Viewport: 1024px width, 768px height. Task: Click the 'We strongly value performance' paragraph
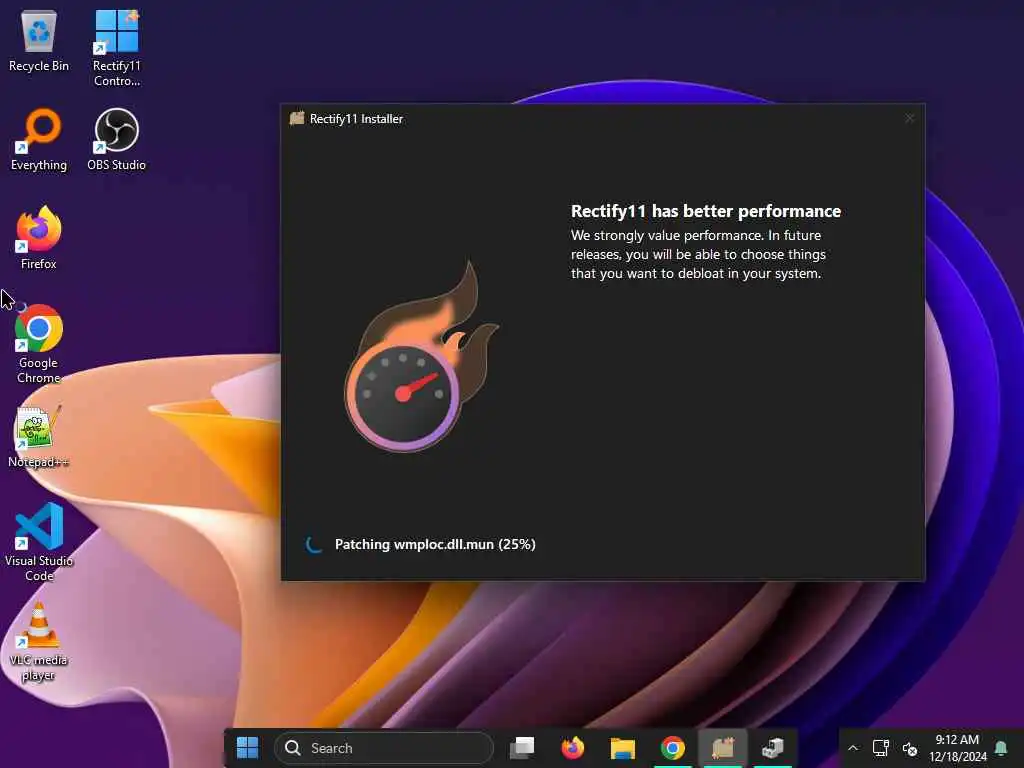[x=698, y=254]
